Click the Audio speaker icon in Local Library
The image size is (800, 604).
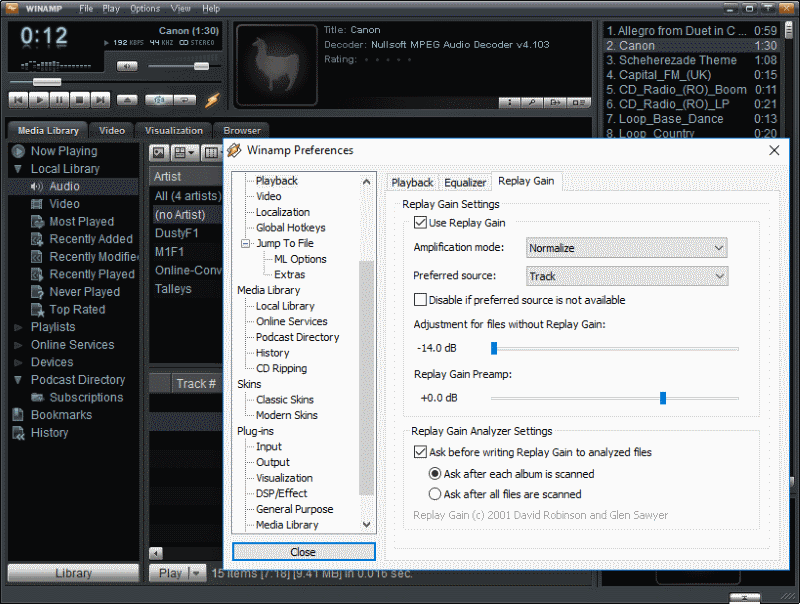[x=36, y=187]
